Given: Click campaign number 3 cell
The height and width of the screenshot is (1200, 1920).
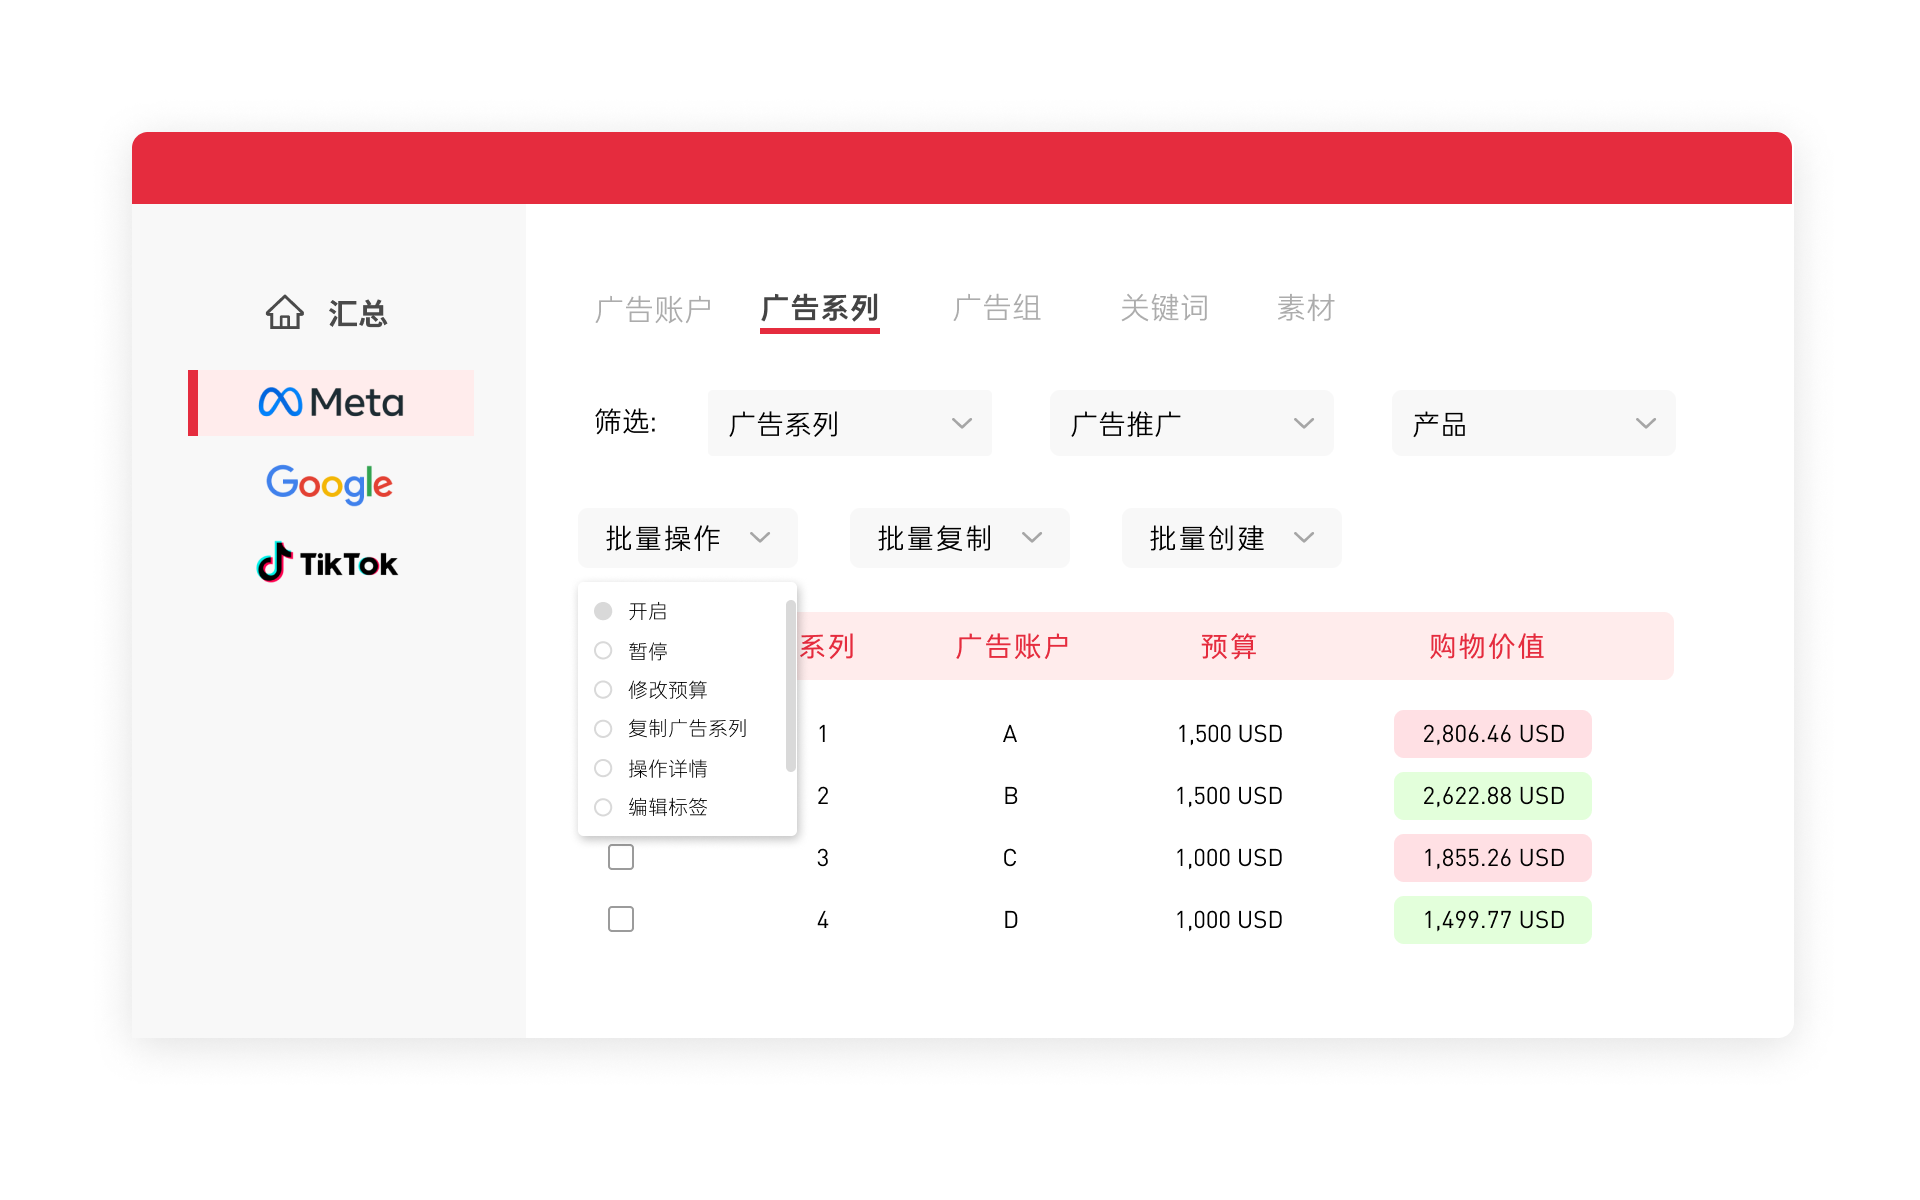Looking at the screenshot, I should pyautogui.click(x=823, y=858).
